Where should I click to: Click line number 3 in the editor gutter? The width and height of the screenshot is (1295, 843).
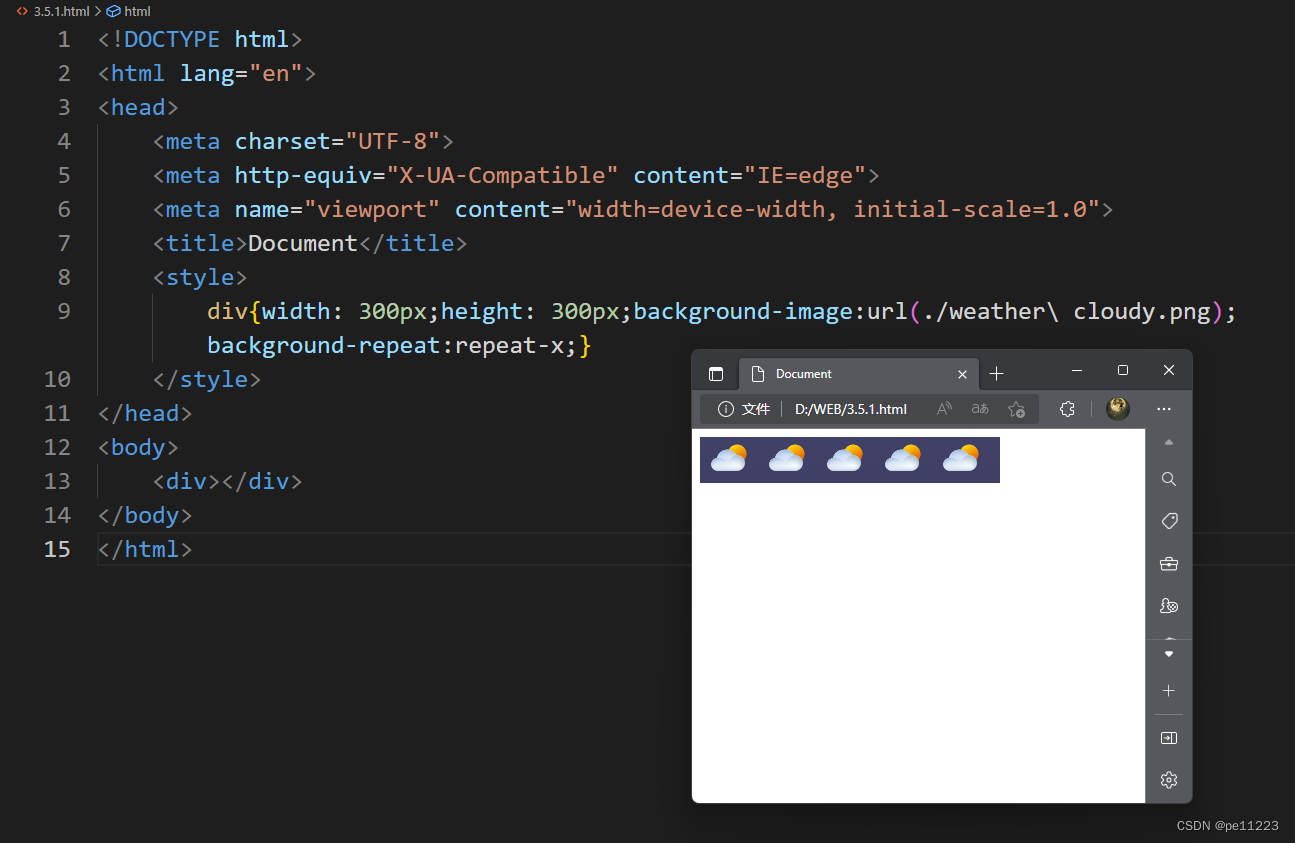point(64,107)
